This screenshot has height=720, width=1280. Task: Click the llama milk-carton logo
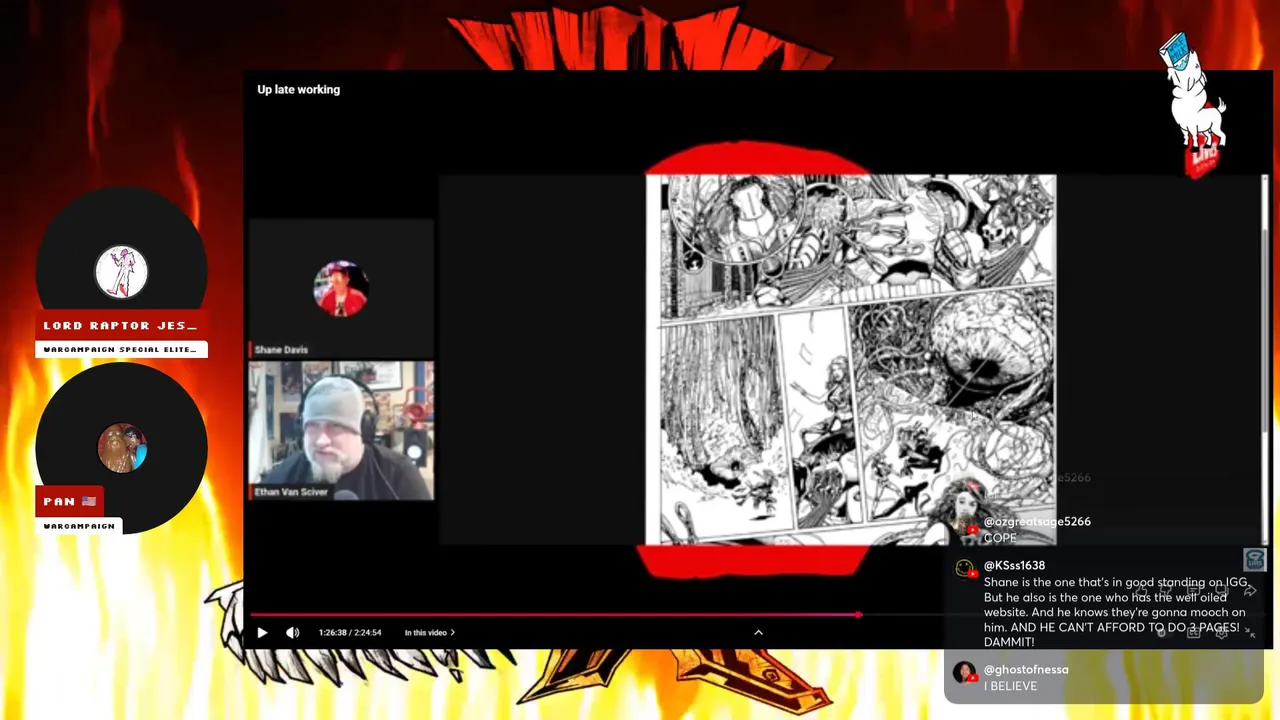[1194, 108]
